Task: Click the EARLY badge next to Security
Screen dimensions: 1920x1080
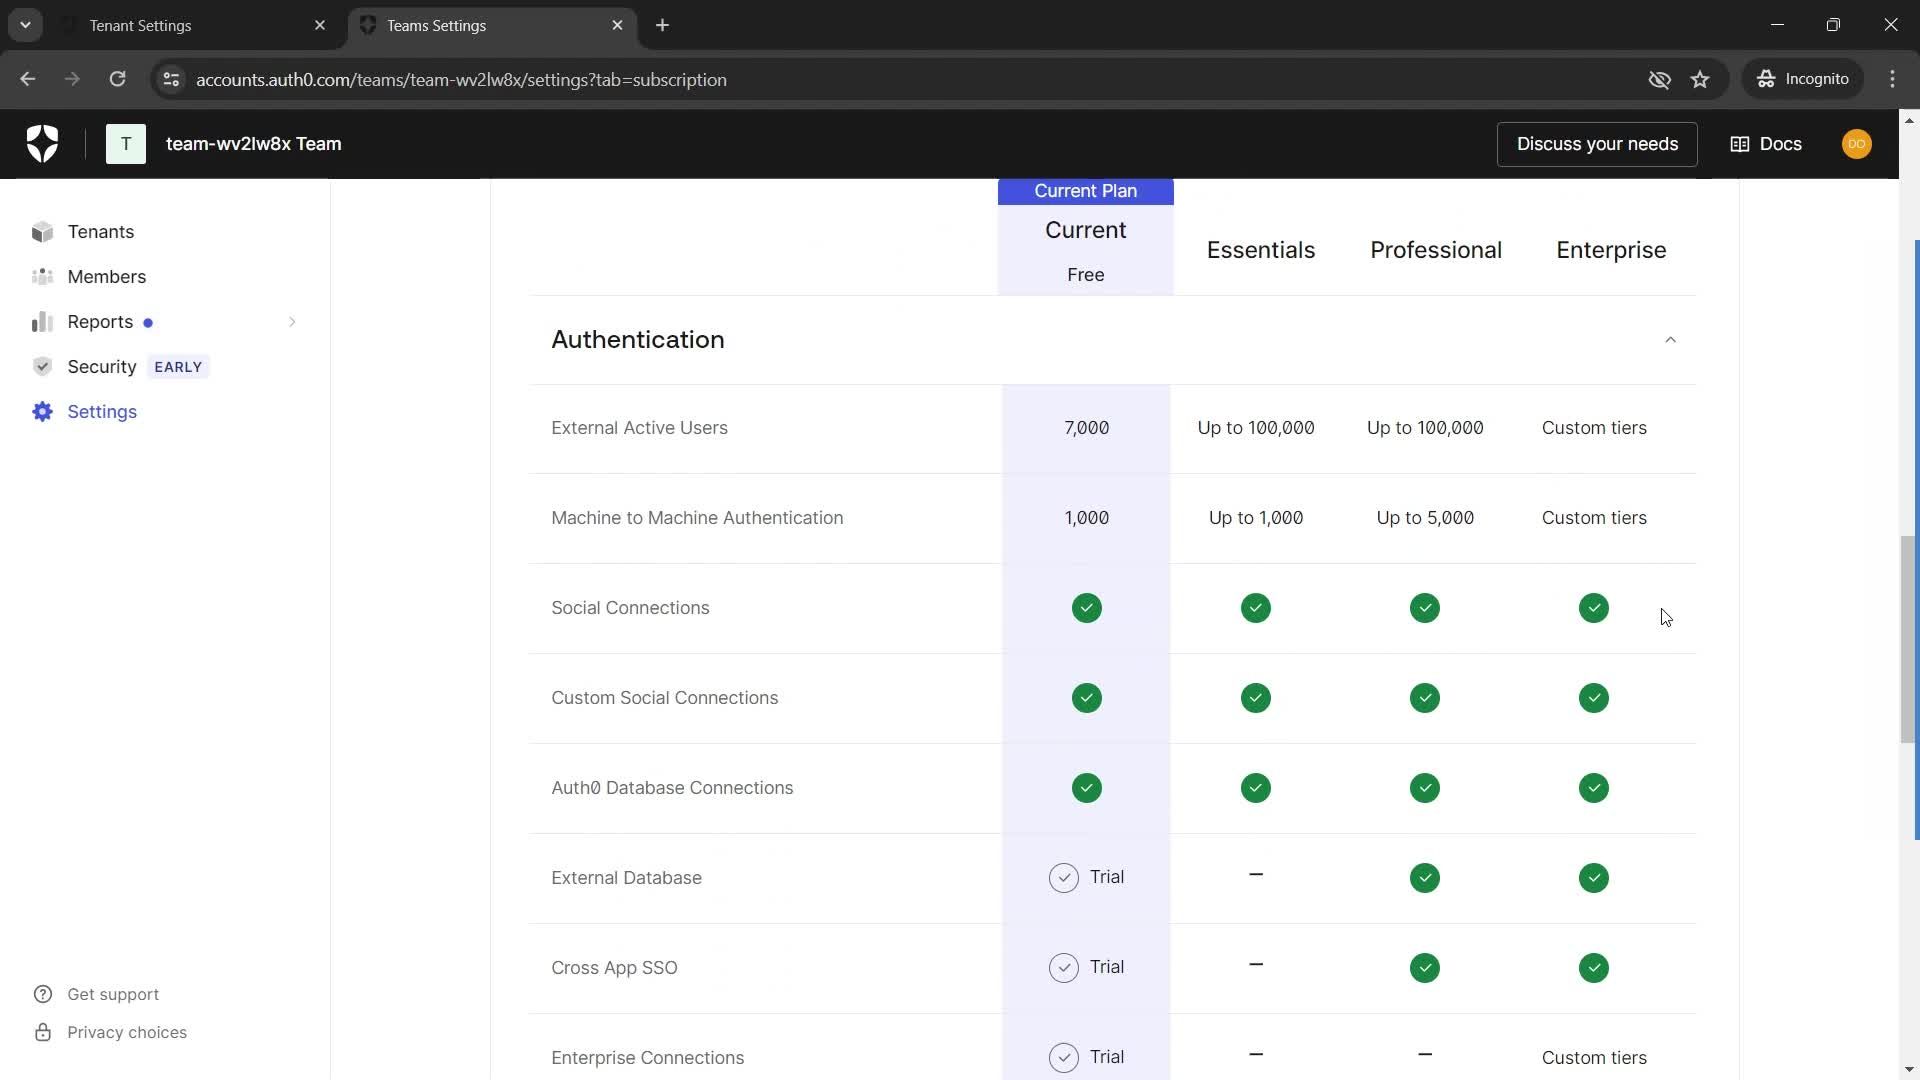Action: (178, 367)
